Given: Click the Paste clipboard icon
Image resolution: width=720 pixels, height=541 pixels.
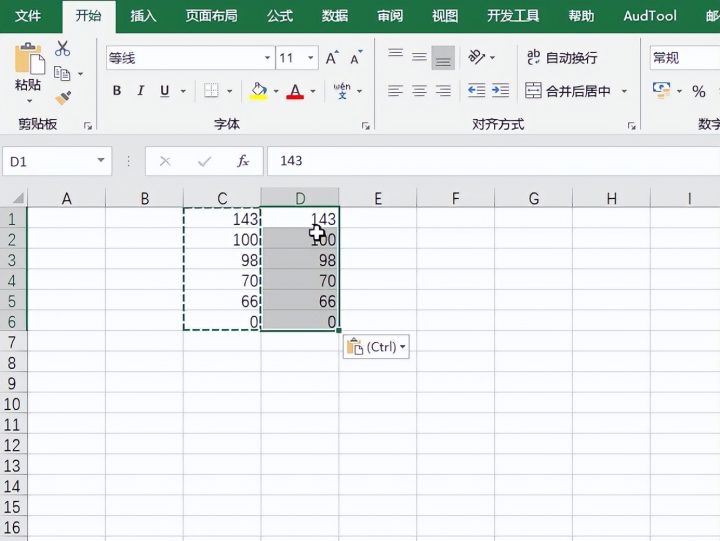Looking at the screenshot, I should pos(29,58).
